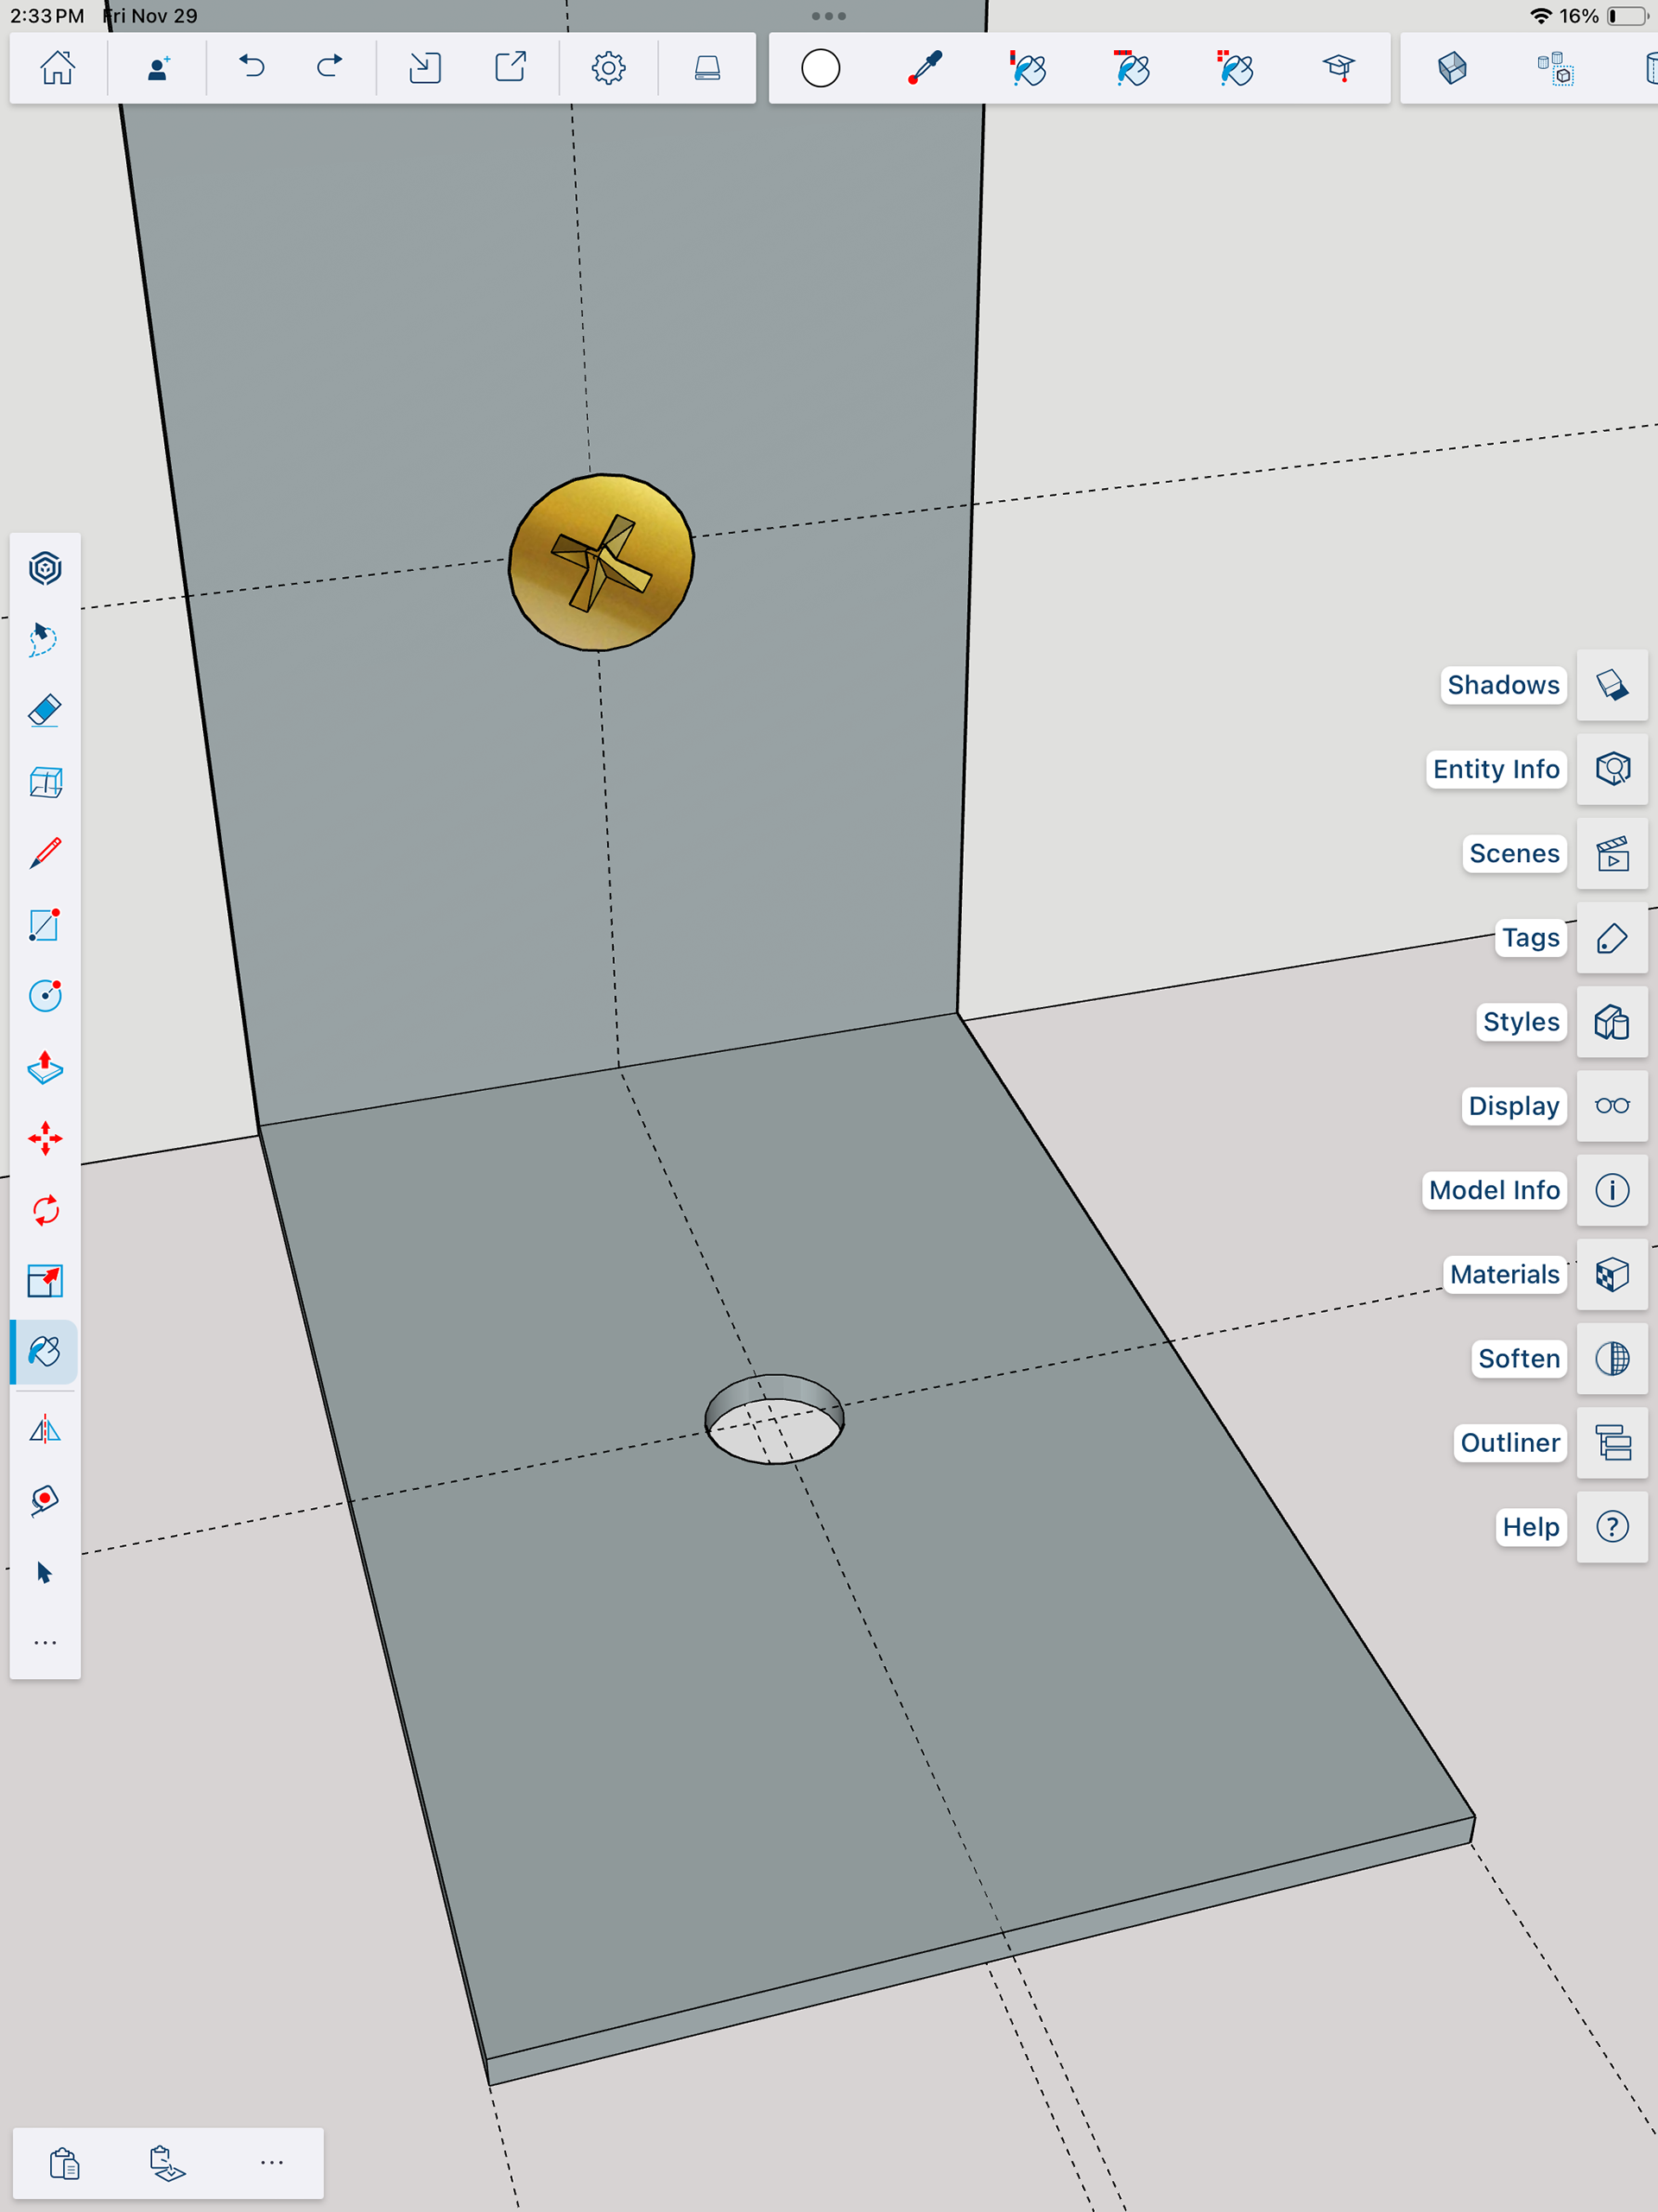
Task: Select the Move tool
Action: 45,1138
